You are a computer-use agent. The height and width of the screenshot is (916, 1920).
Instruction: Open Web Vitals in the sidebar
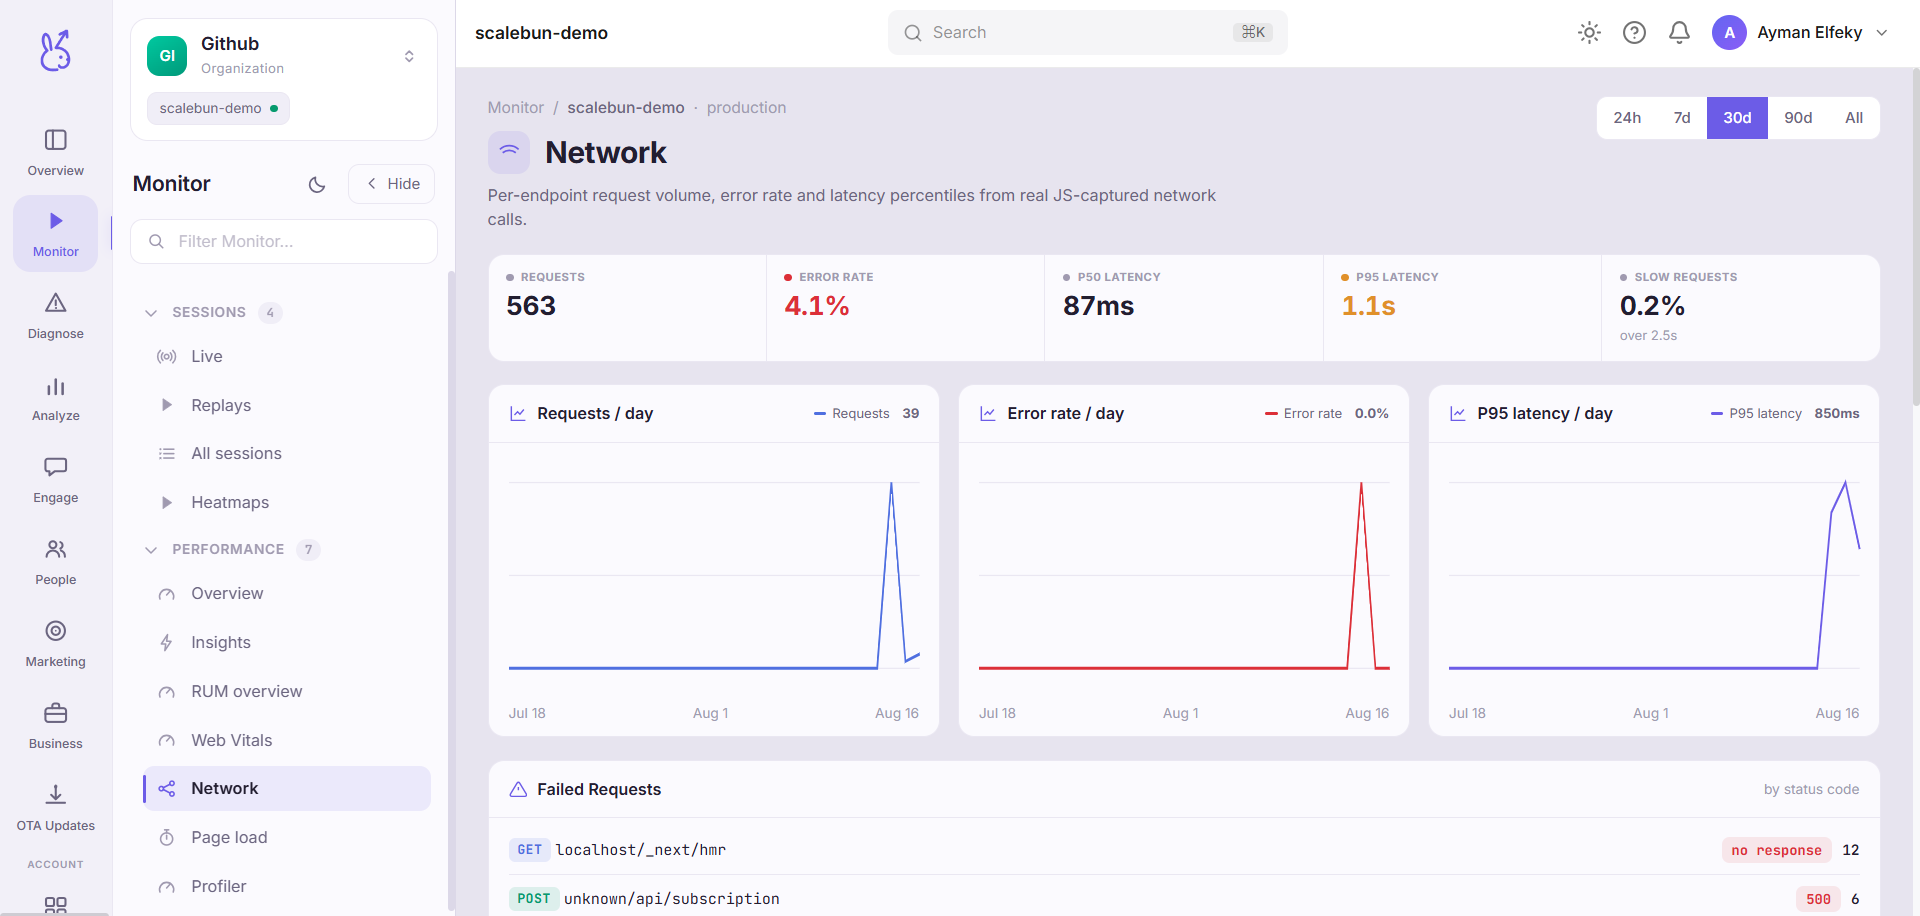[287, 740]
